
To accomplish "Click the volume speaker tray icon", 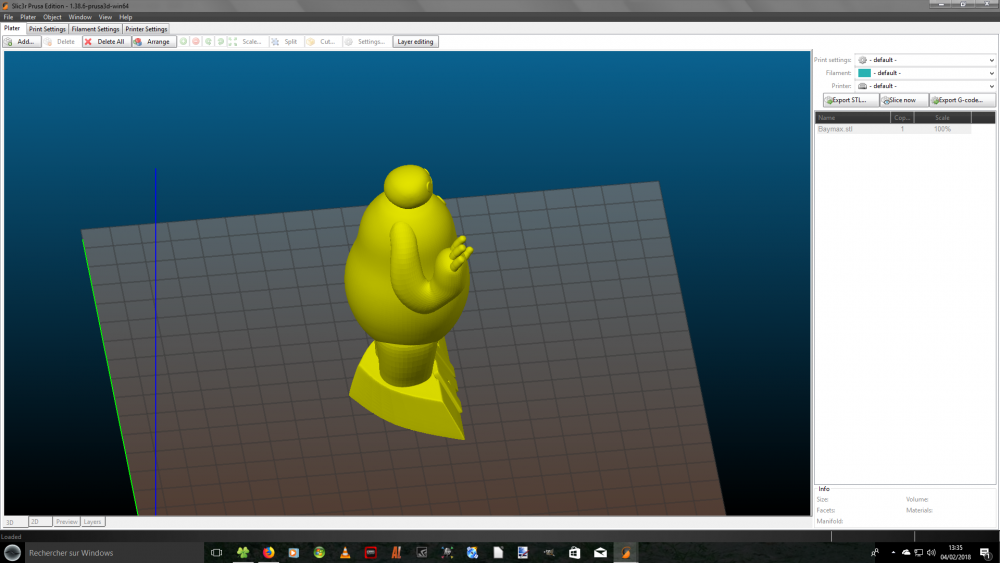I will (x=931, y=553).
